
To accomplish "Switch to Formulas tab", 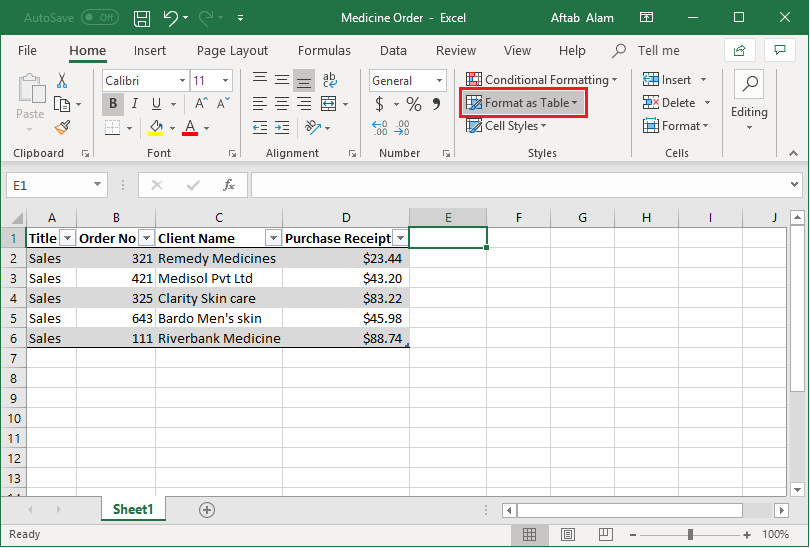I will pyautogui.click(x=324, y=51).
